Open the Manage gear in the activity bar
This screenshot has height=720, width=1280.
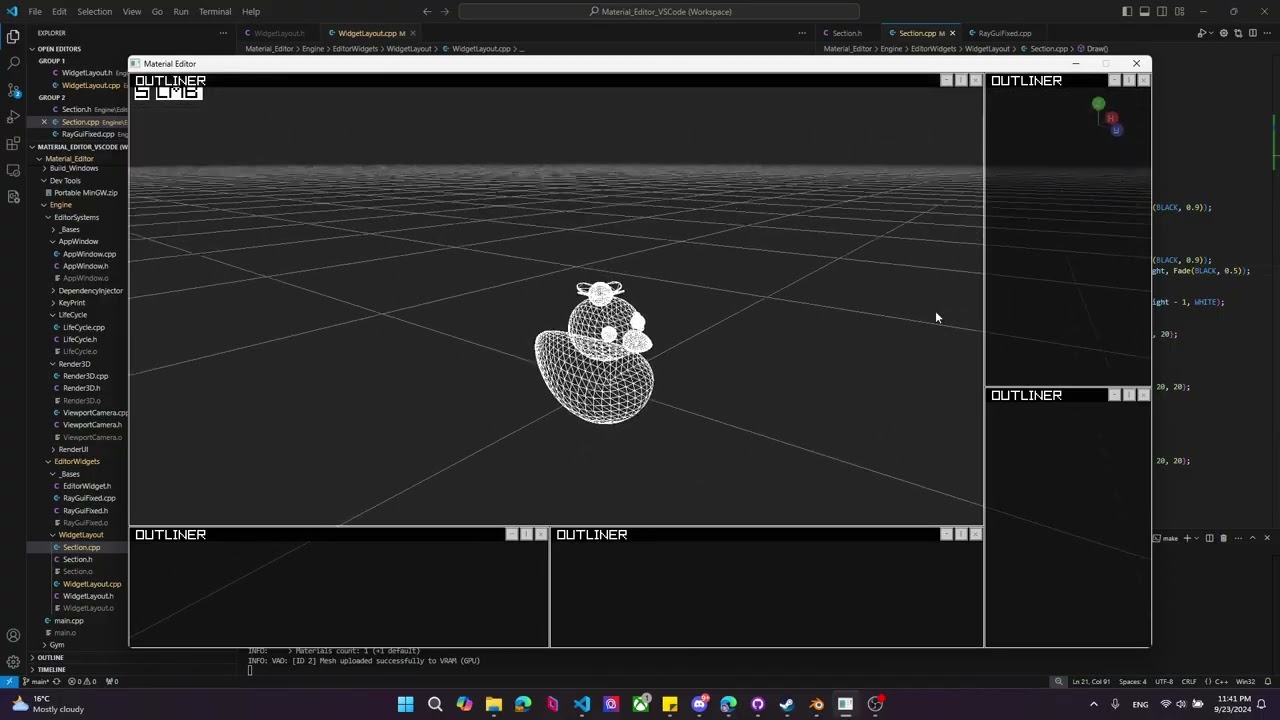point(13,662)
